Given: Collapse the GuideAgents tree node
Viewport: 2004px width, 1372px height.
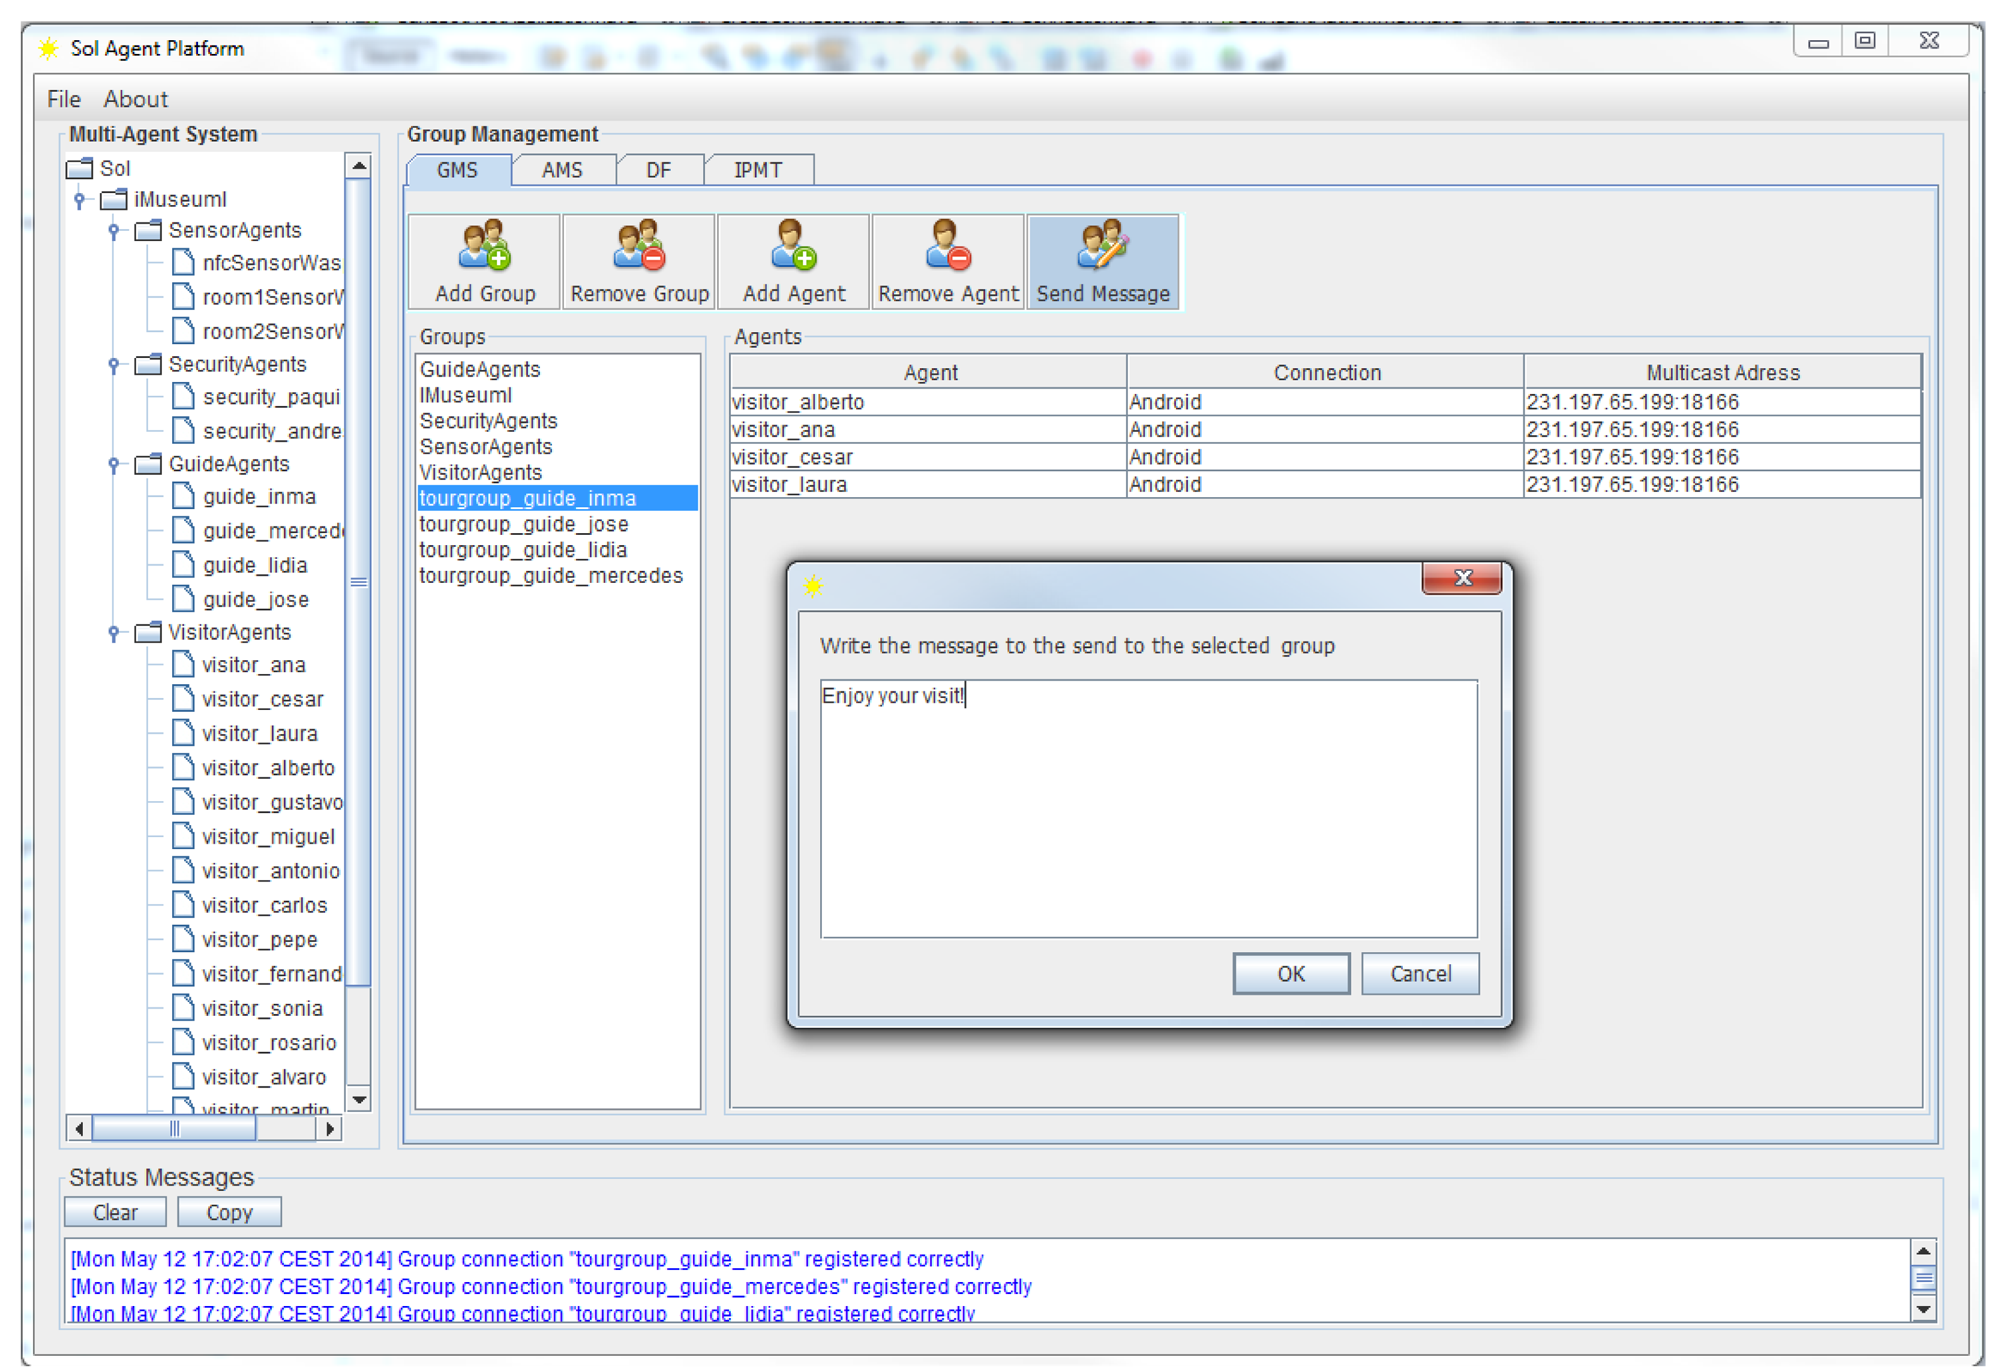Looking at the screenshot, I should pyautogui.click(x=114, y=464).
